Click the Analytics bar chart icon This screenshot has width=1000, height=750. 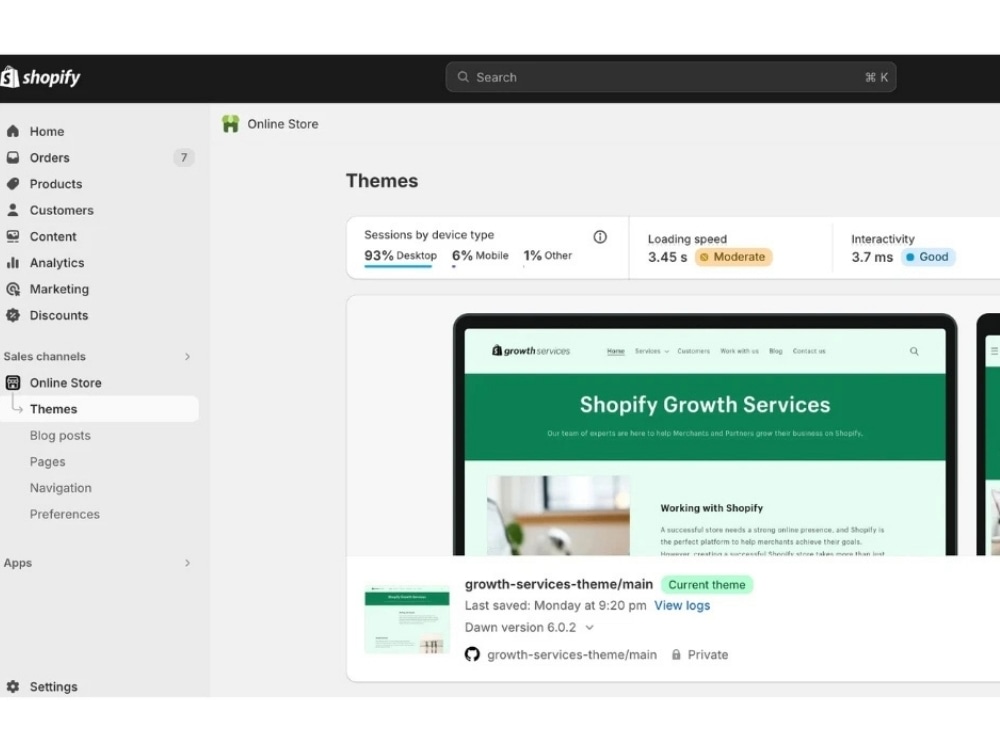click(x=13, y=263)
